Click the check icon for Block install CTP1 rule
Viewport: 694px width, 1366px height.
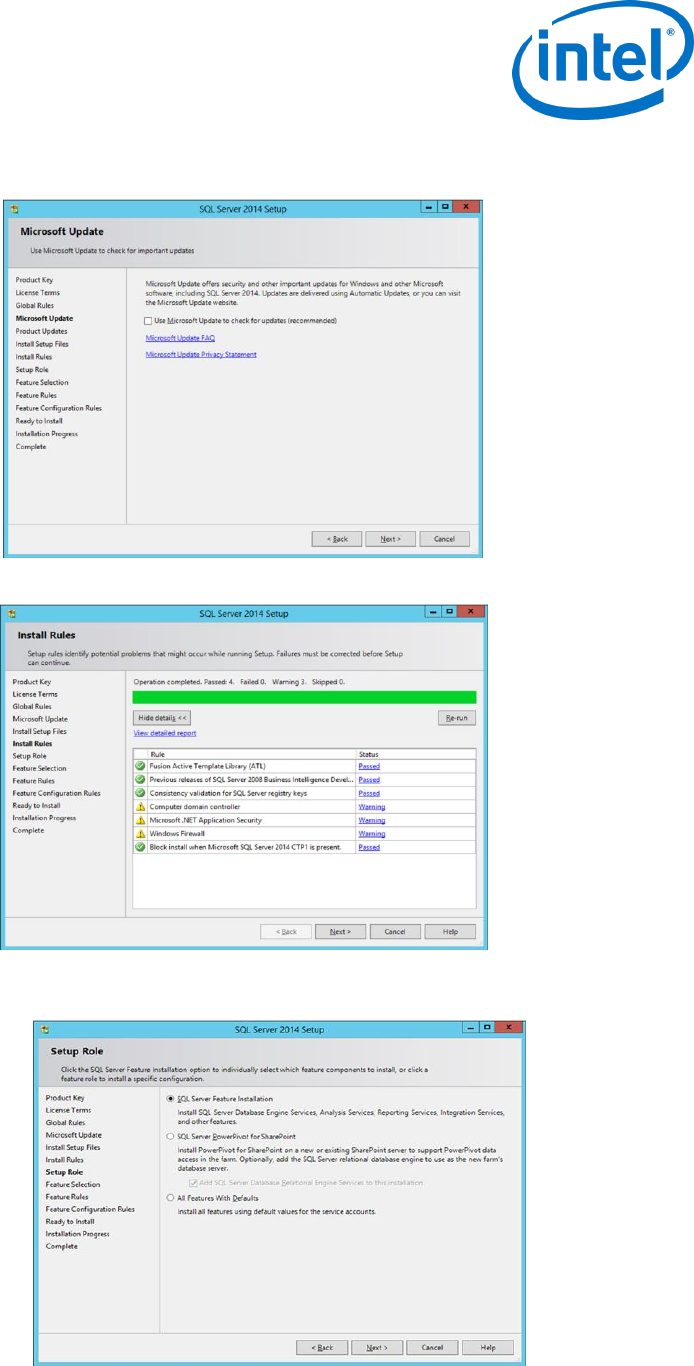[x=141, y=847]
